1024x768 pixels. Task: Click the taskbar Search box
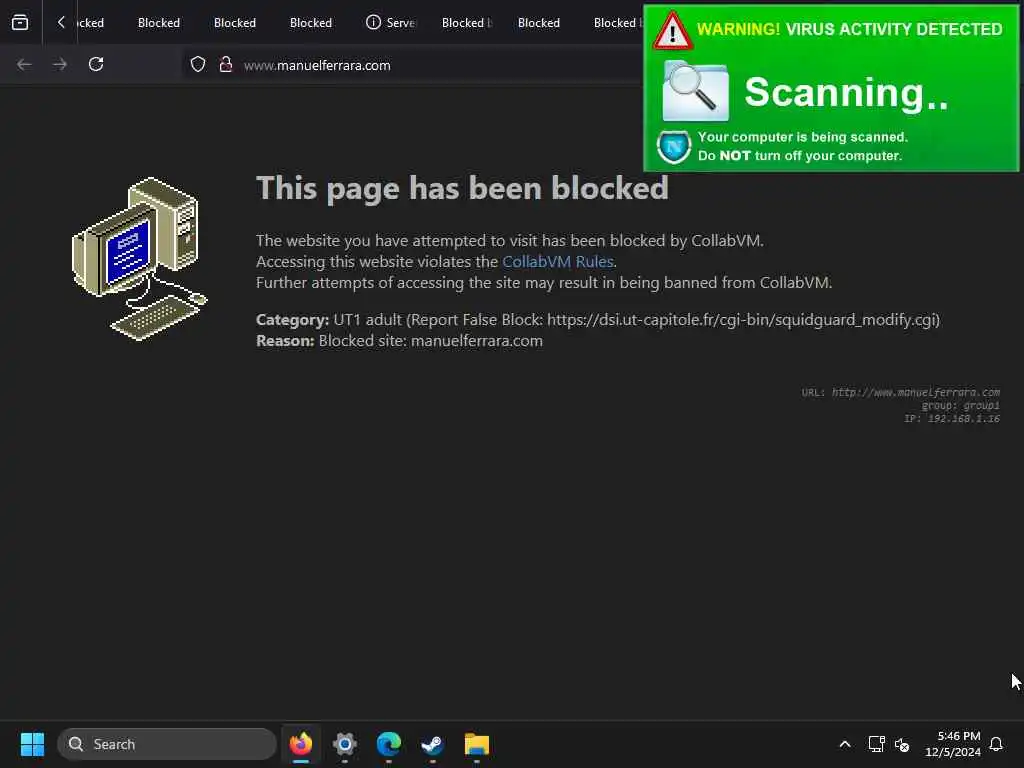167,744
